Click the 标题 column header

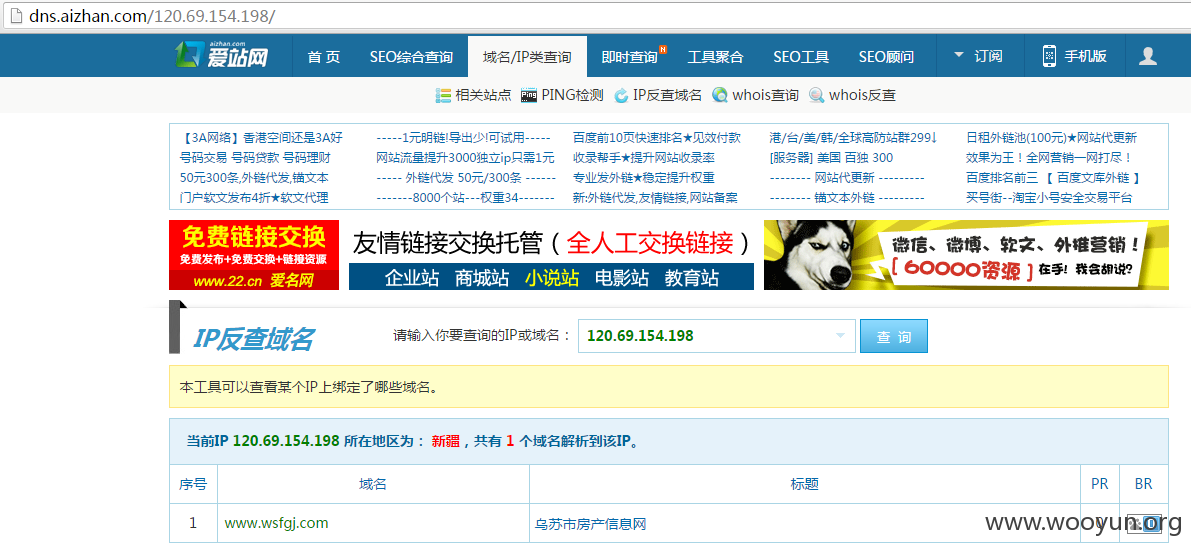(804, 484)
